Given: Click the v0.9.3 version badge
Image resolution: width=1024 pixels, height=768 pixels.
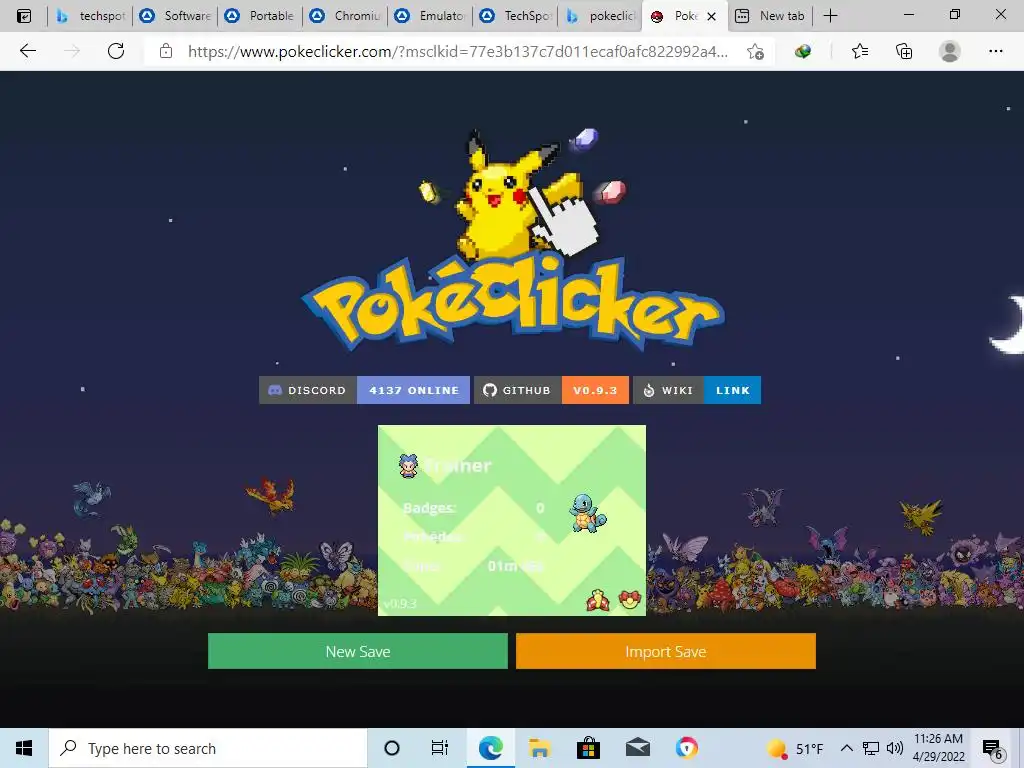Looking at the screenshot, I should (595, 390).
